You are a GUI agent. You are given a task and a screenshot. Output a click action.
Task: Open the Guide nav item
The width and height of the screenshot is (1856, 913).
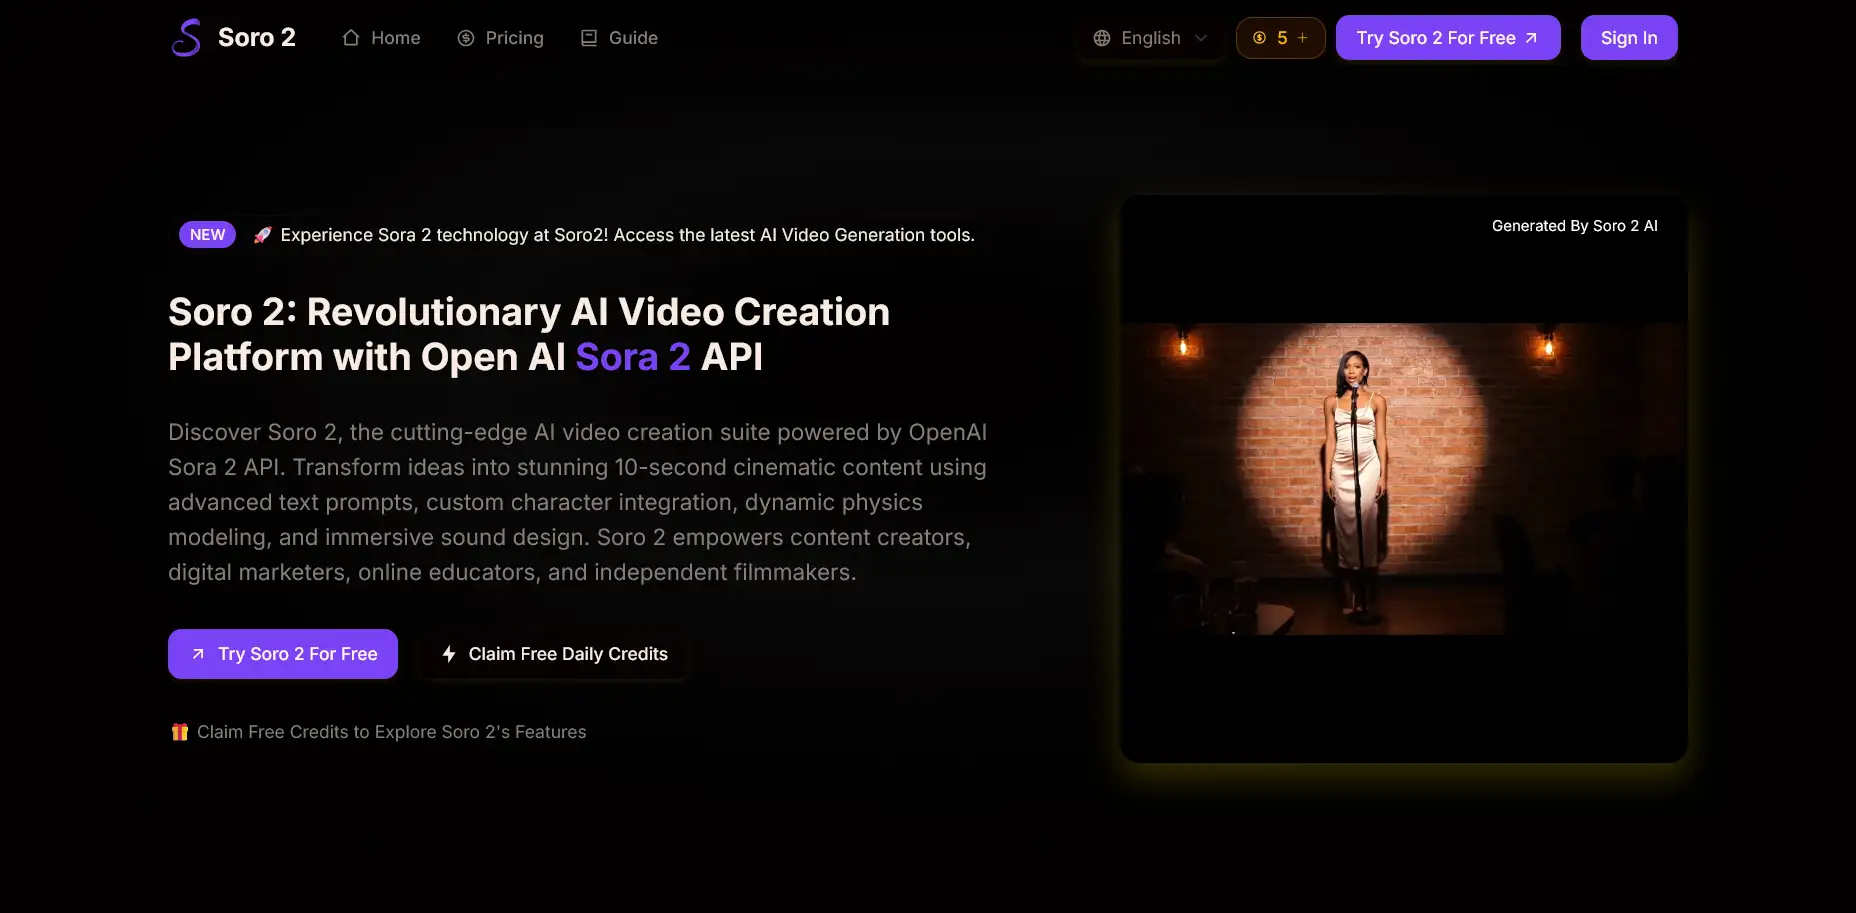[x=633, y=38]
